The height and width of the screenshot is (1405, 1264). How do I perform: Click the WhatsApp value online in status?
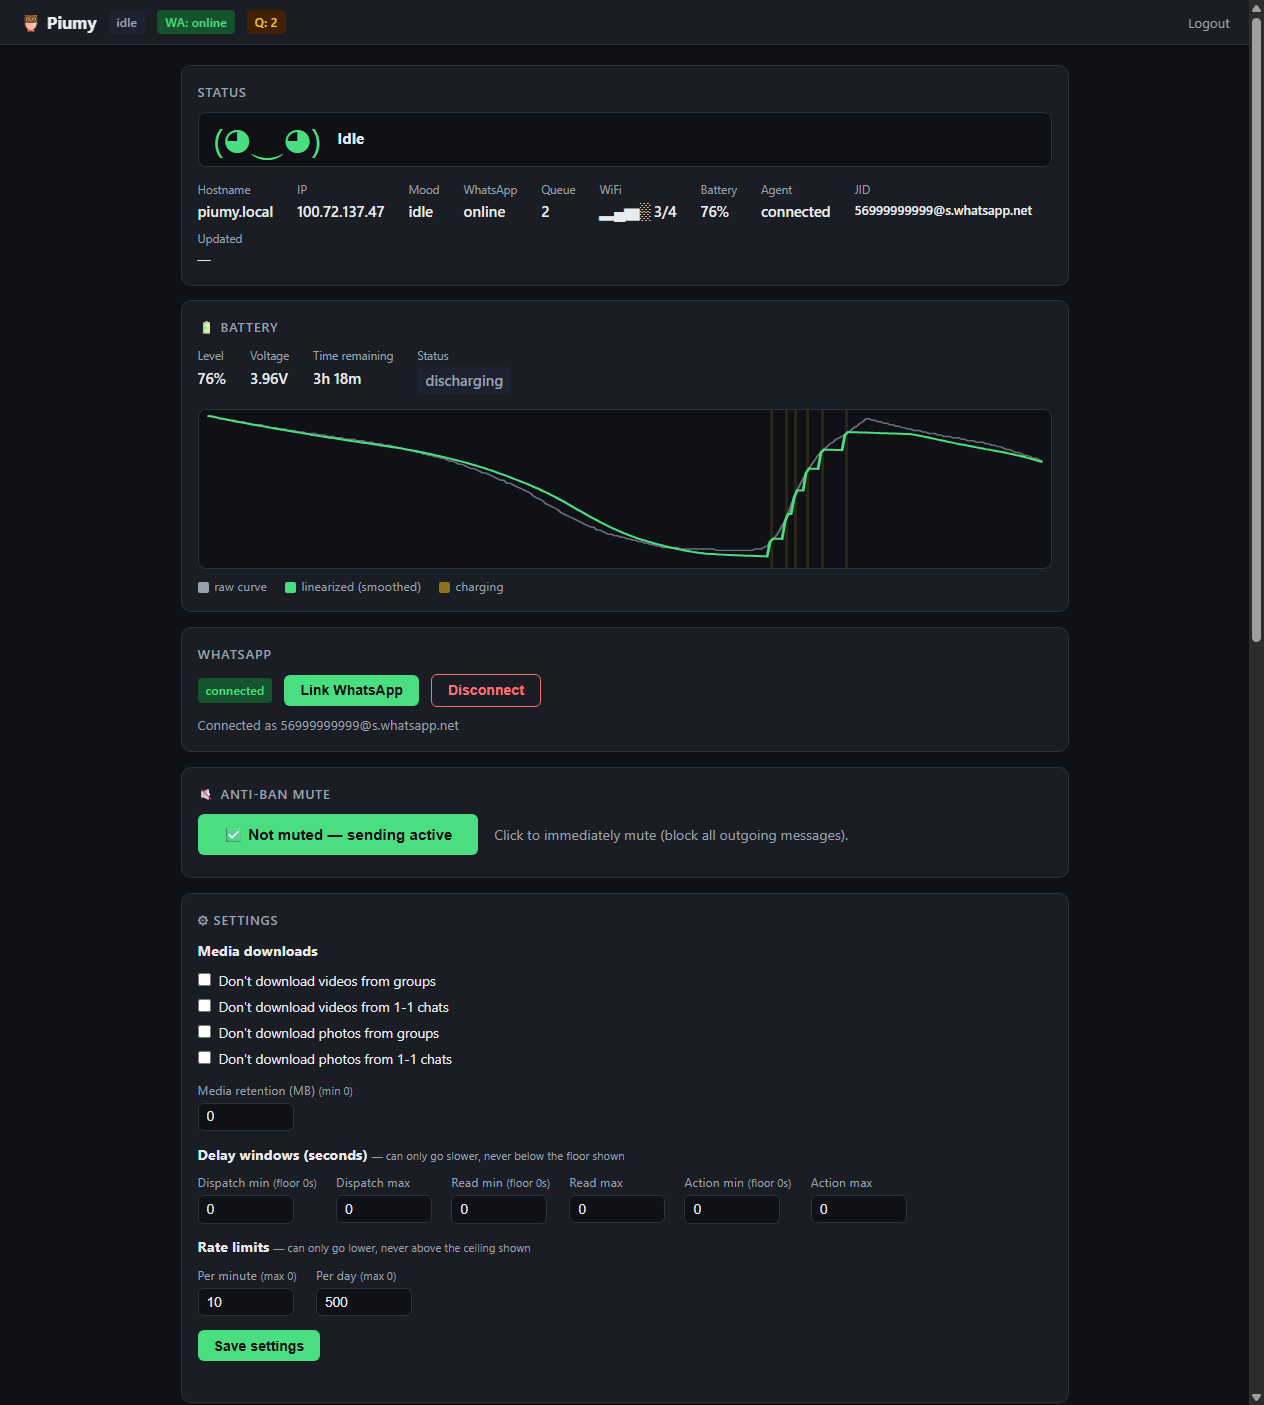tap(484, 212)
